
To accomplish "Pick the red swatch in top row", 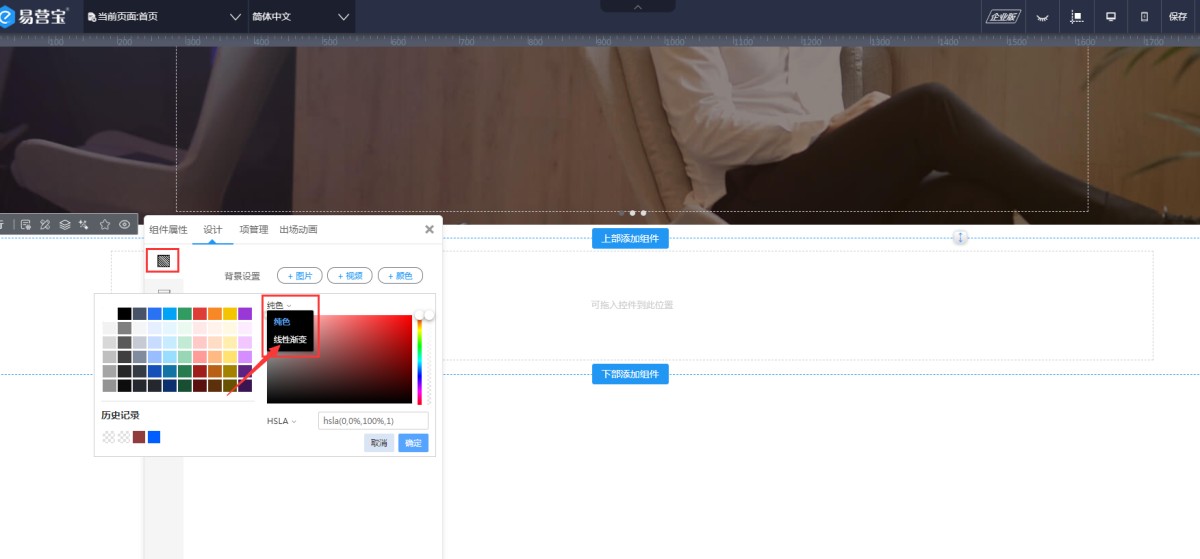I will [199, 314].
